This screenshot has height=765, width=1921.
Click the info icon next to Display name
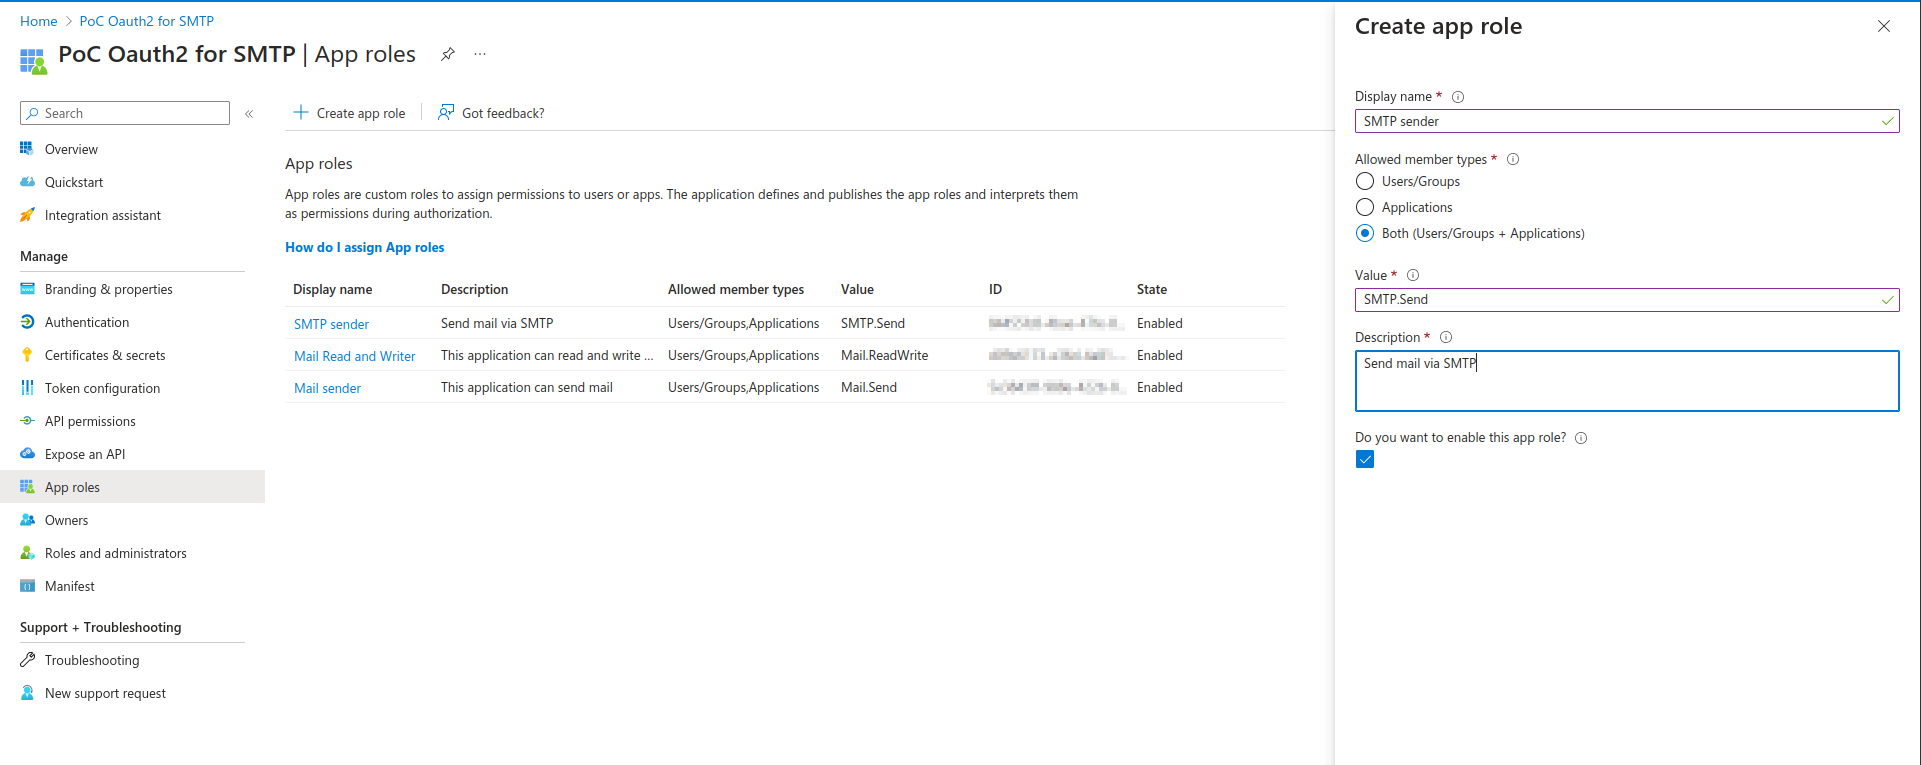(1458, 97)
